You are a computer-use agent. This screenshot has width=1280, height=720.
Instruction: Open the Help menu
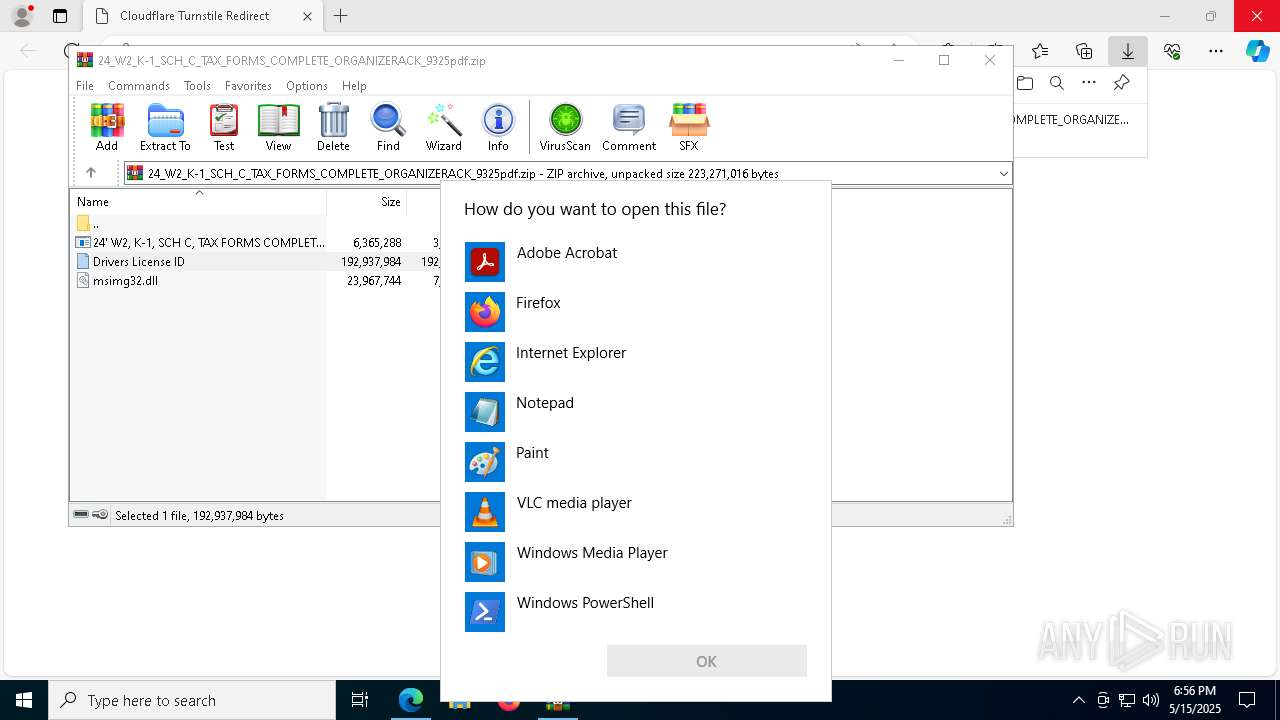pyautogui.click(x=354, y=86)
